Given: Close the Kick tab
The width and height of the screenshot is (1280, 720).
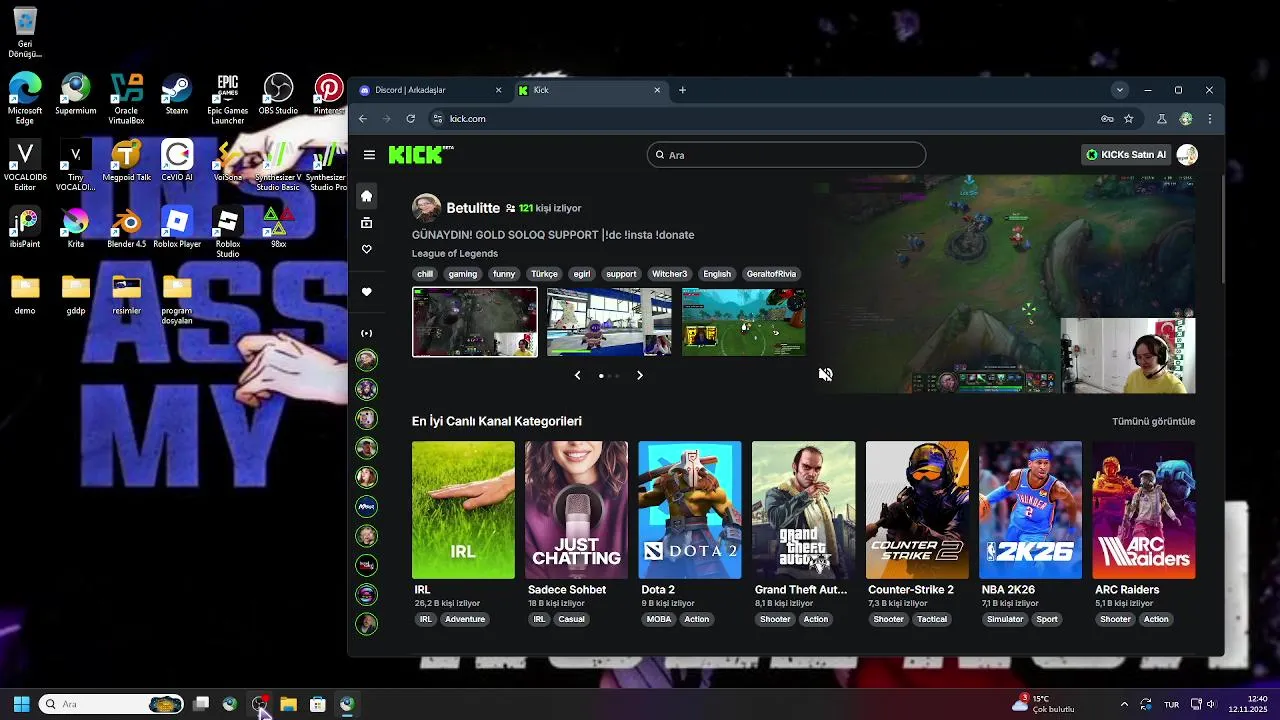Looking at the screenshot, I should [657, 90].
